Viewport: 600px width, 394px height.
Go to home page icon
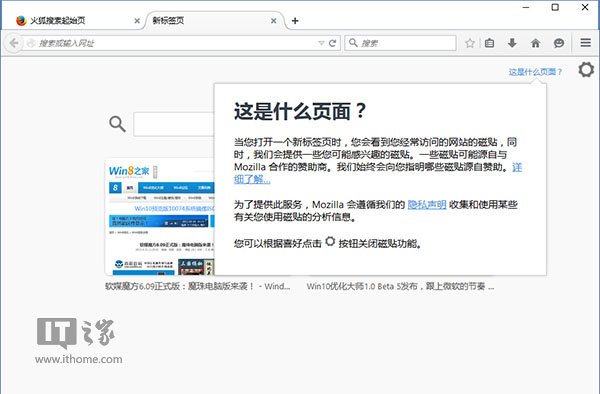point(536,43)
